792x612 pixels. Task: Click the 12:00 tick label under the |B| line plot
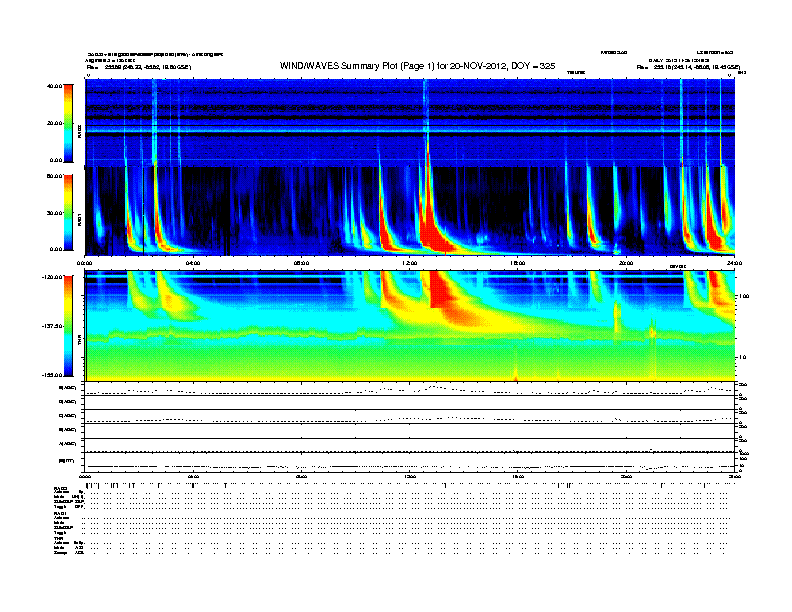(x=410, y=476)
